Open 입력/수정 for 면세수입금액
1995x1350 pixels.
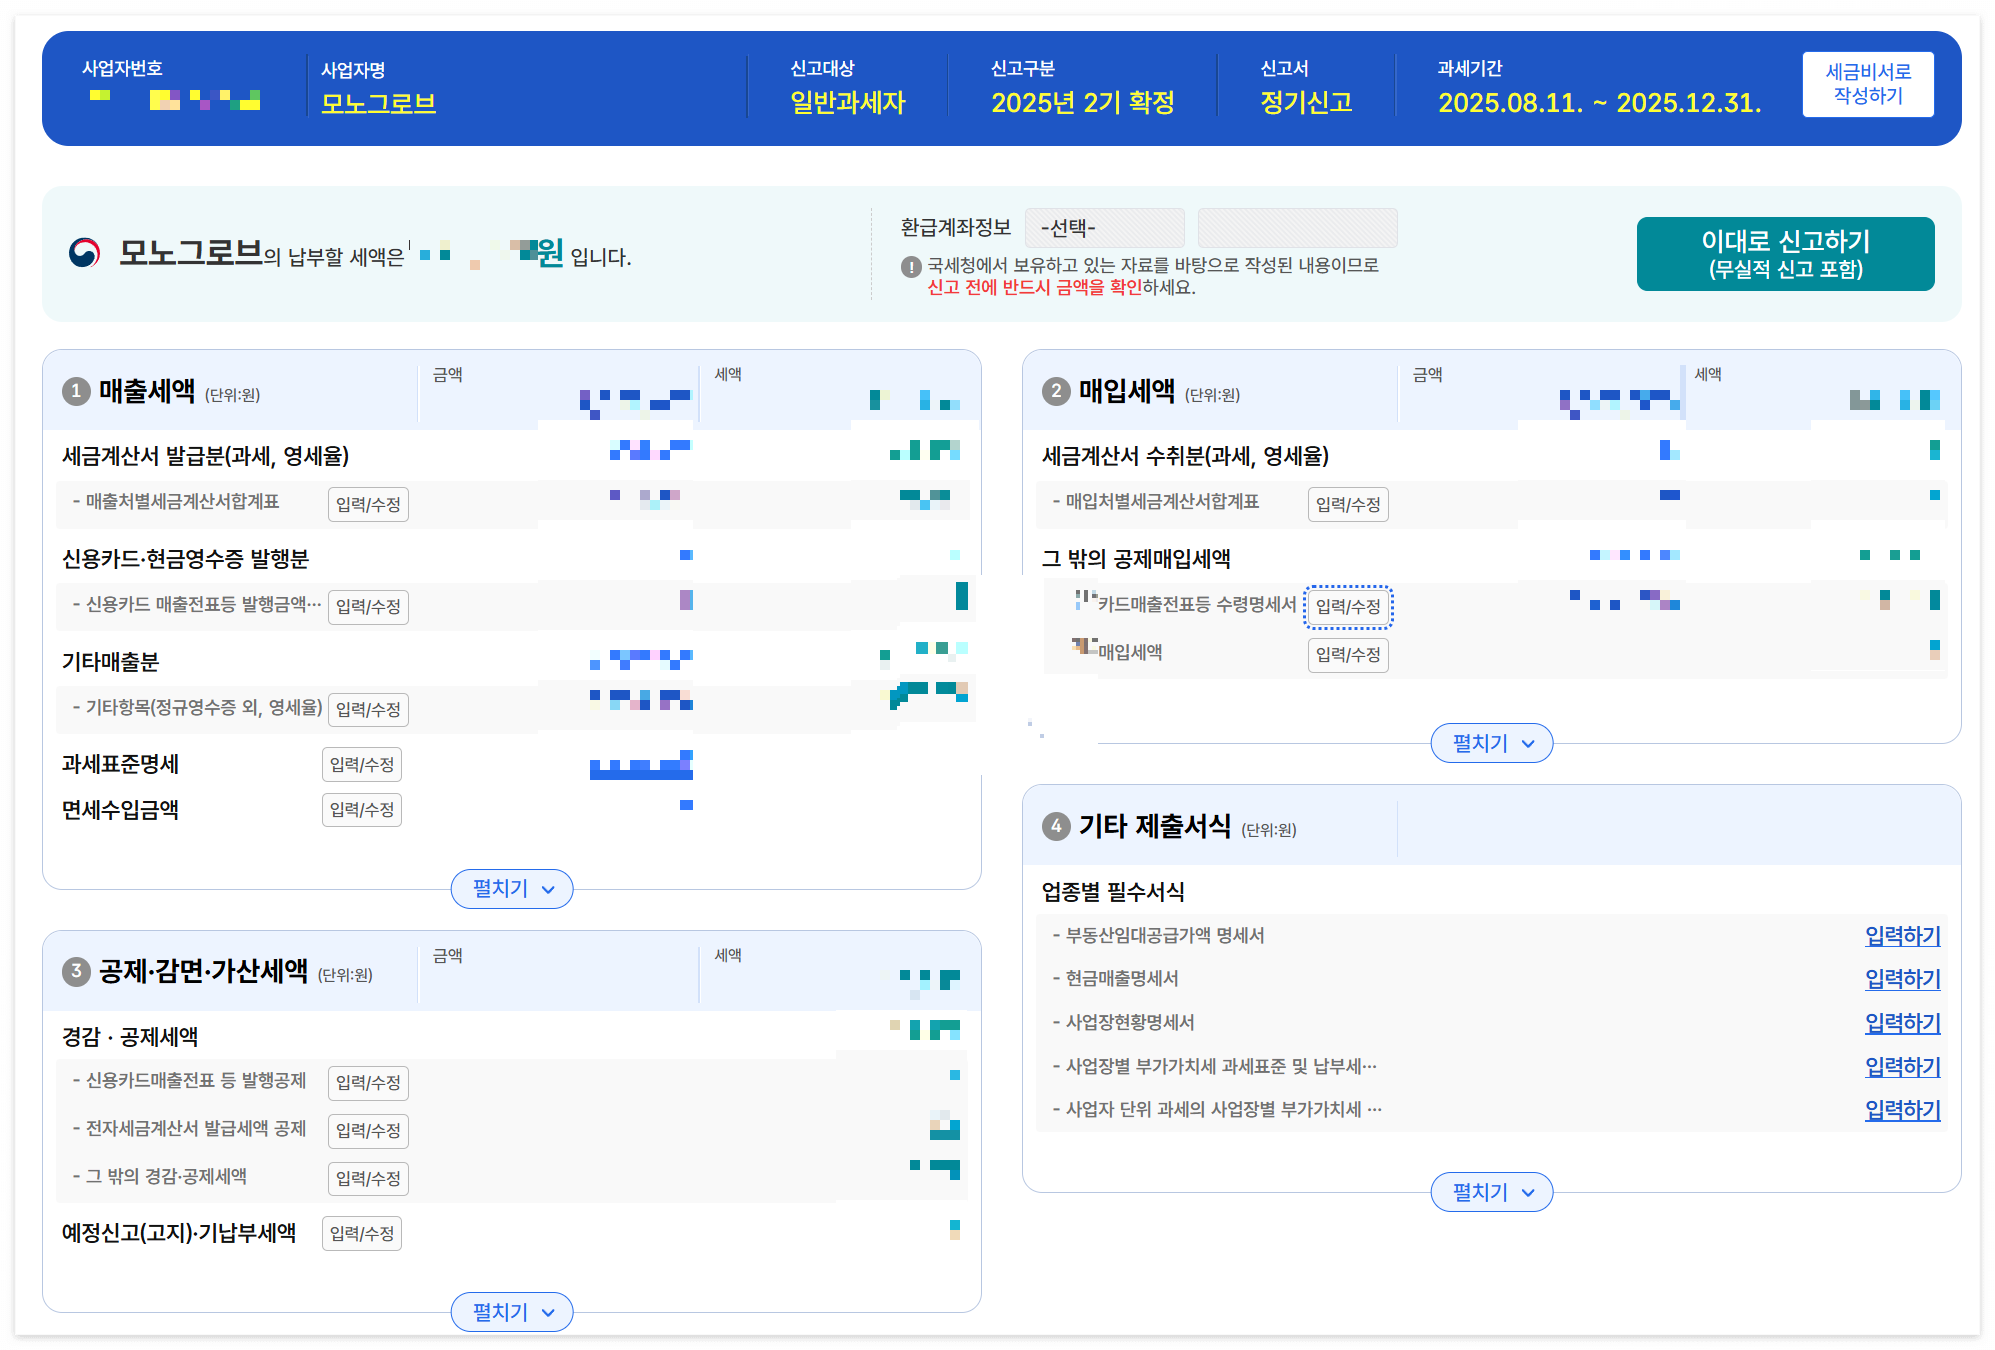point(362,810)
